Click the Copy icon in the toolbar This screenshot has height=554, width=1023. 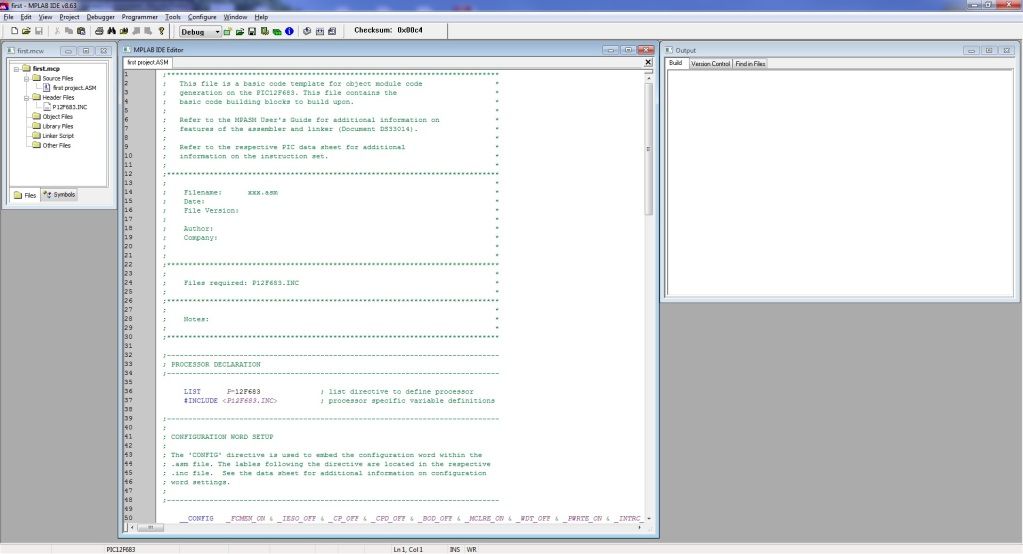(x=69, y=31)
